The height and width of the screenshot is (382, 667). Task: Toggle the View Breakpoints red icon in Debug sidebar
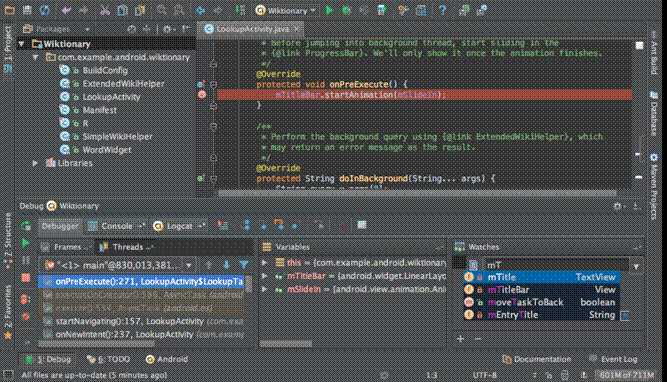pos(25,299)
